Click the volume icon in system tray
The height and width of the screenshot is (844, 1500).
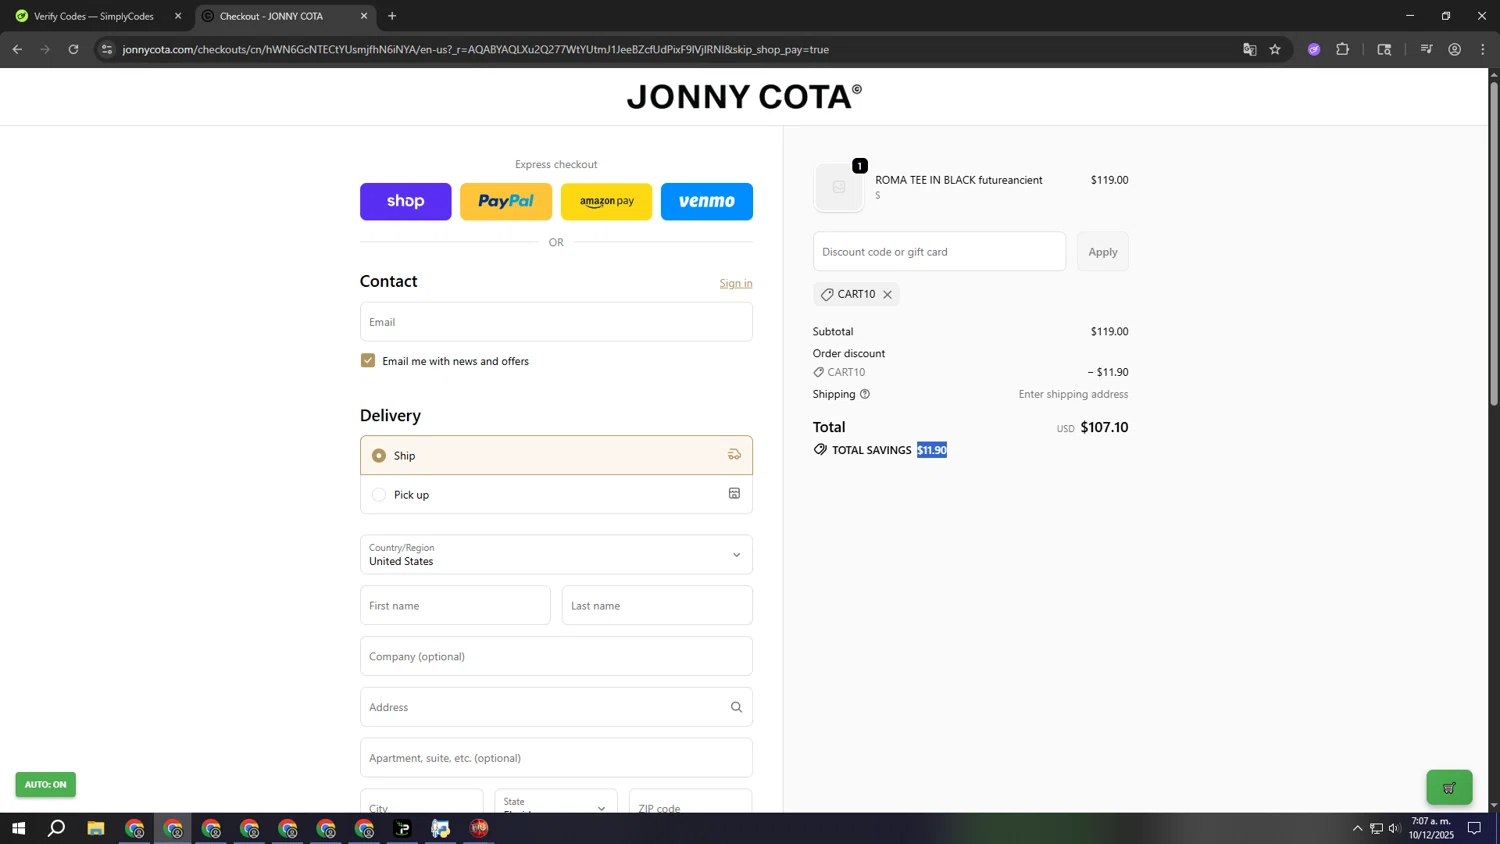(1395, 829)
